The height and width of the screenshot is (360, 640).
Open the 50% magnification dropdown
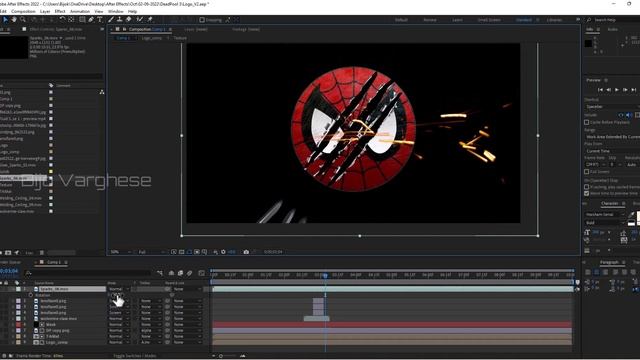click(x=120, y=252)
